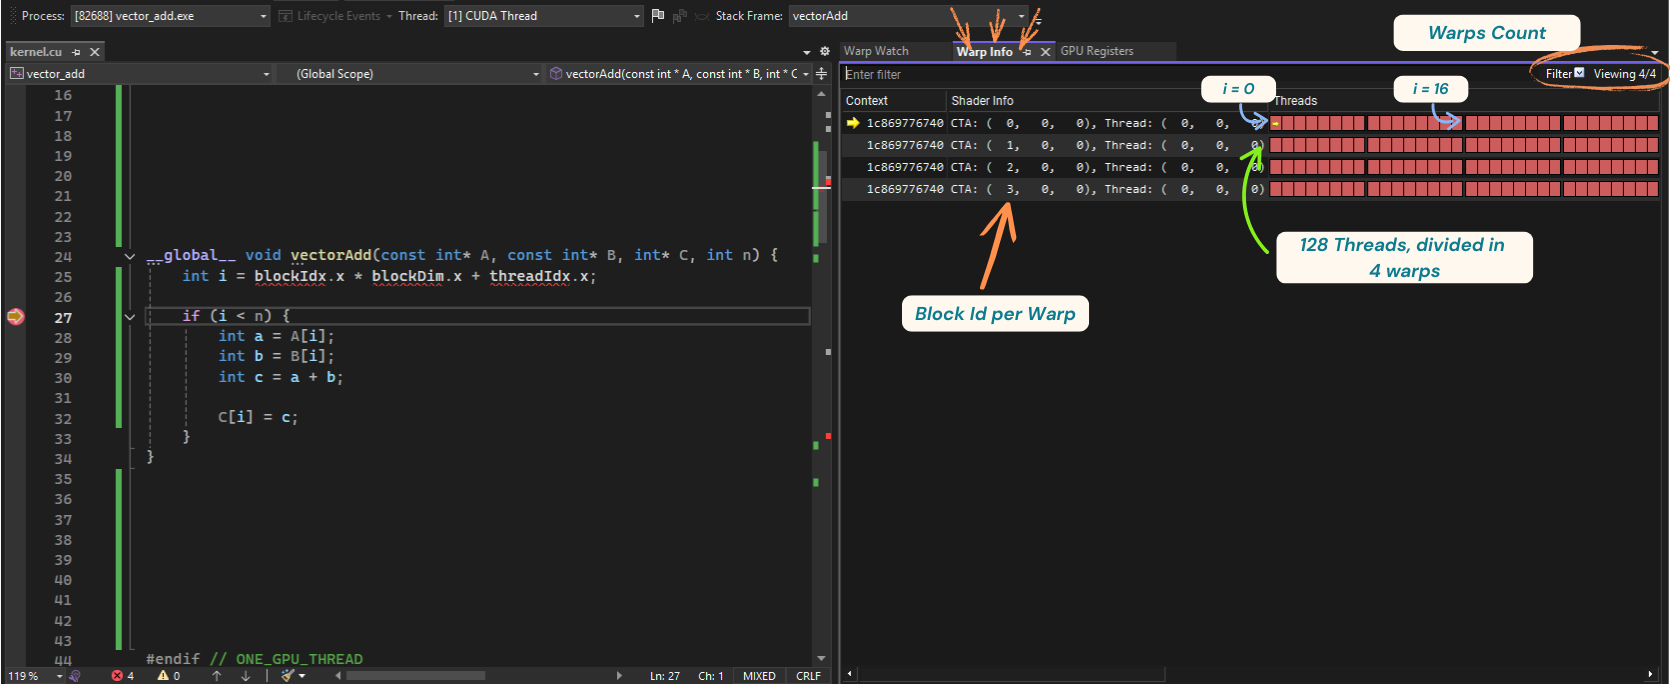Open the vectorAdd member function dropdown
The width and height of the screenshot is (1670, 684).
(x=679, y=74)
